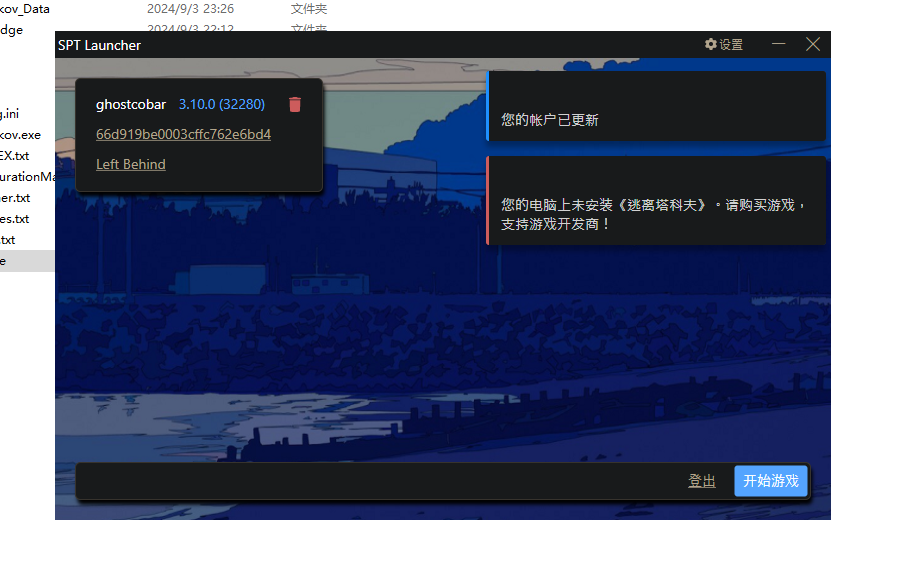Select the urationMa file in file explorer
Image resolution: width=901 pixels, height=565 pixels.
pyautogui.click(x=27, y=177)
